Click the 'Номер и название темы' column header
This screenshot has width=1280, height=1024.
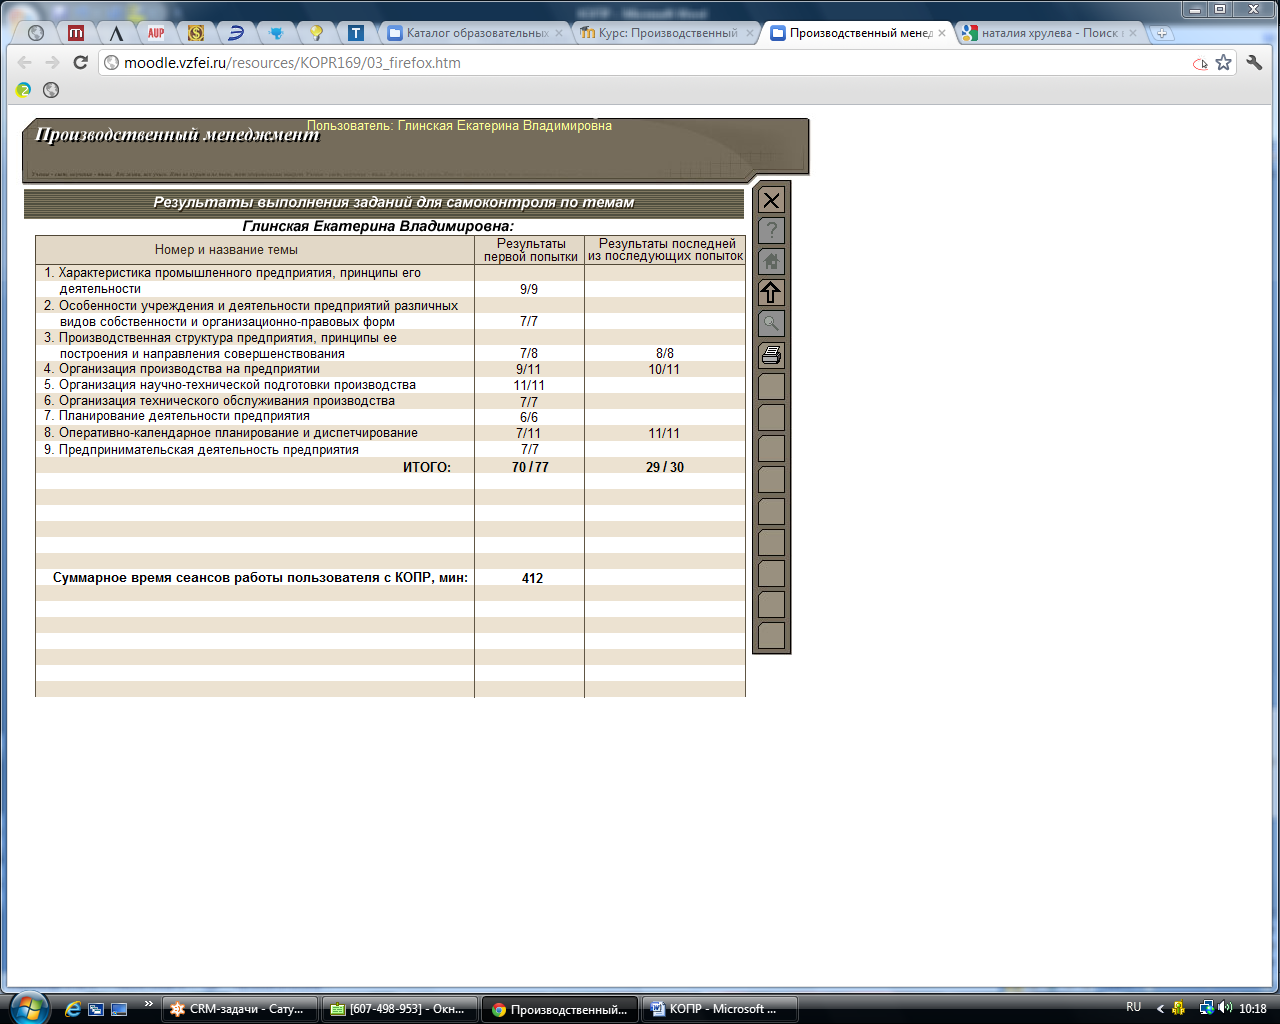pyautogui.click(x=226, y=250)
